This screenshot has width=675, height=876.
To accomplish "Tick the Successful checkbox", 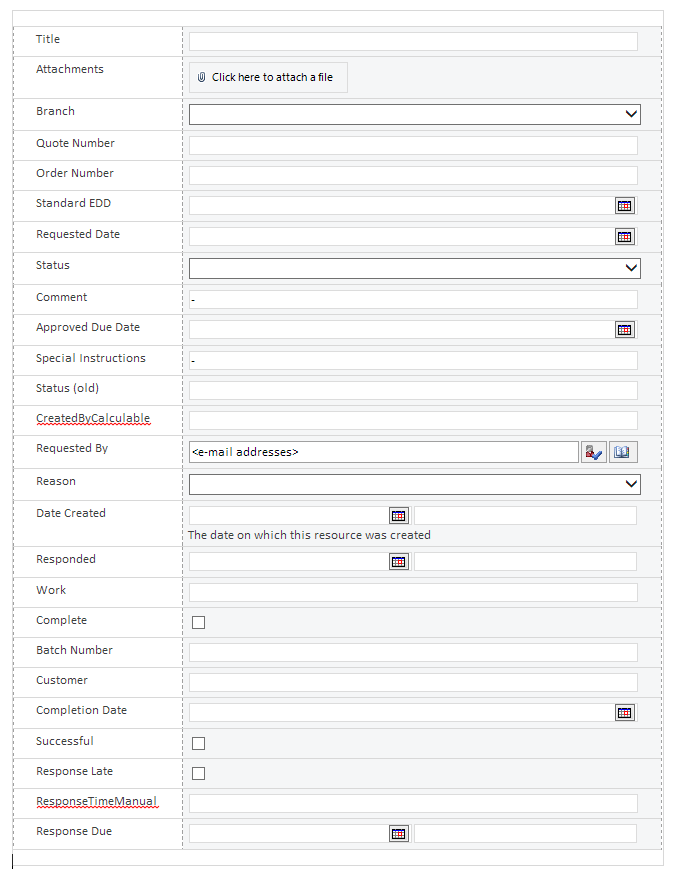I will (x=198, y=743).
